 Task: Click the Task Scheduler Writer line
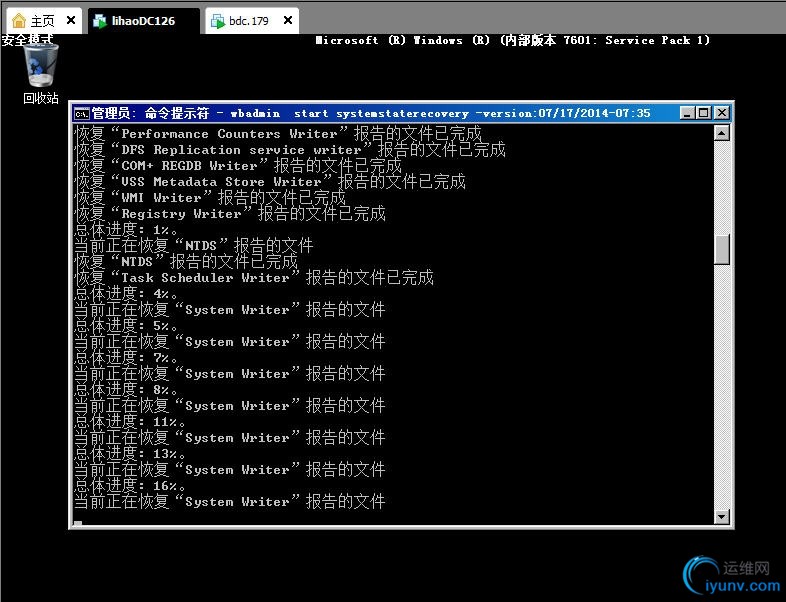coord(254,278)
